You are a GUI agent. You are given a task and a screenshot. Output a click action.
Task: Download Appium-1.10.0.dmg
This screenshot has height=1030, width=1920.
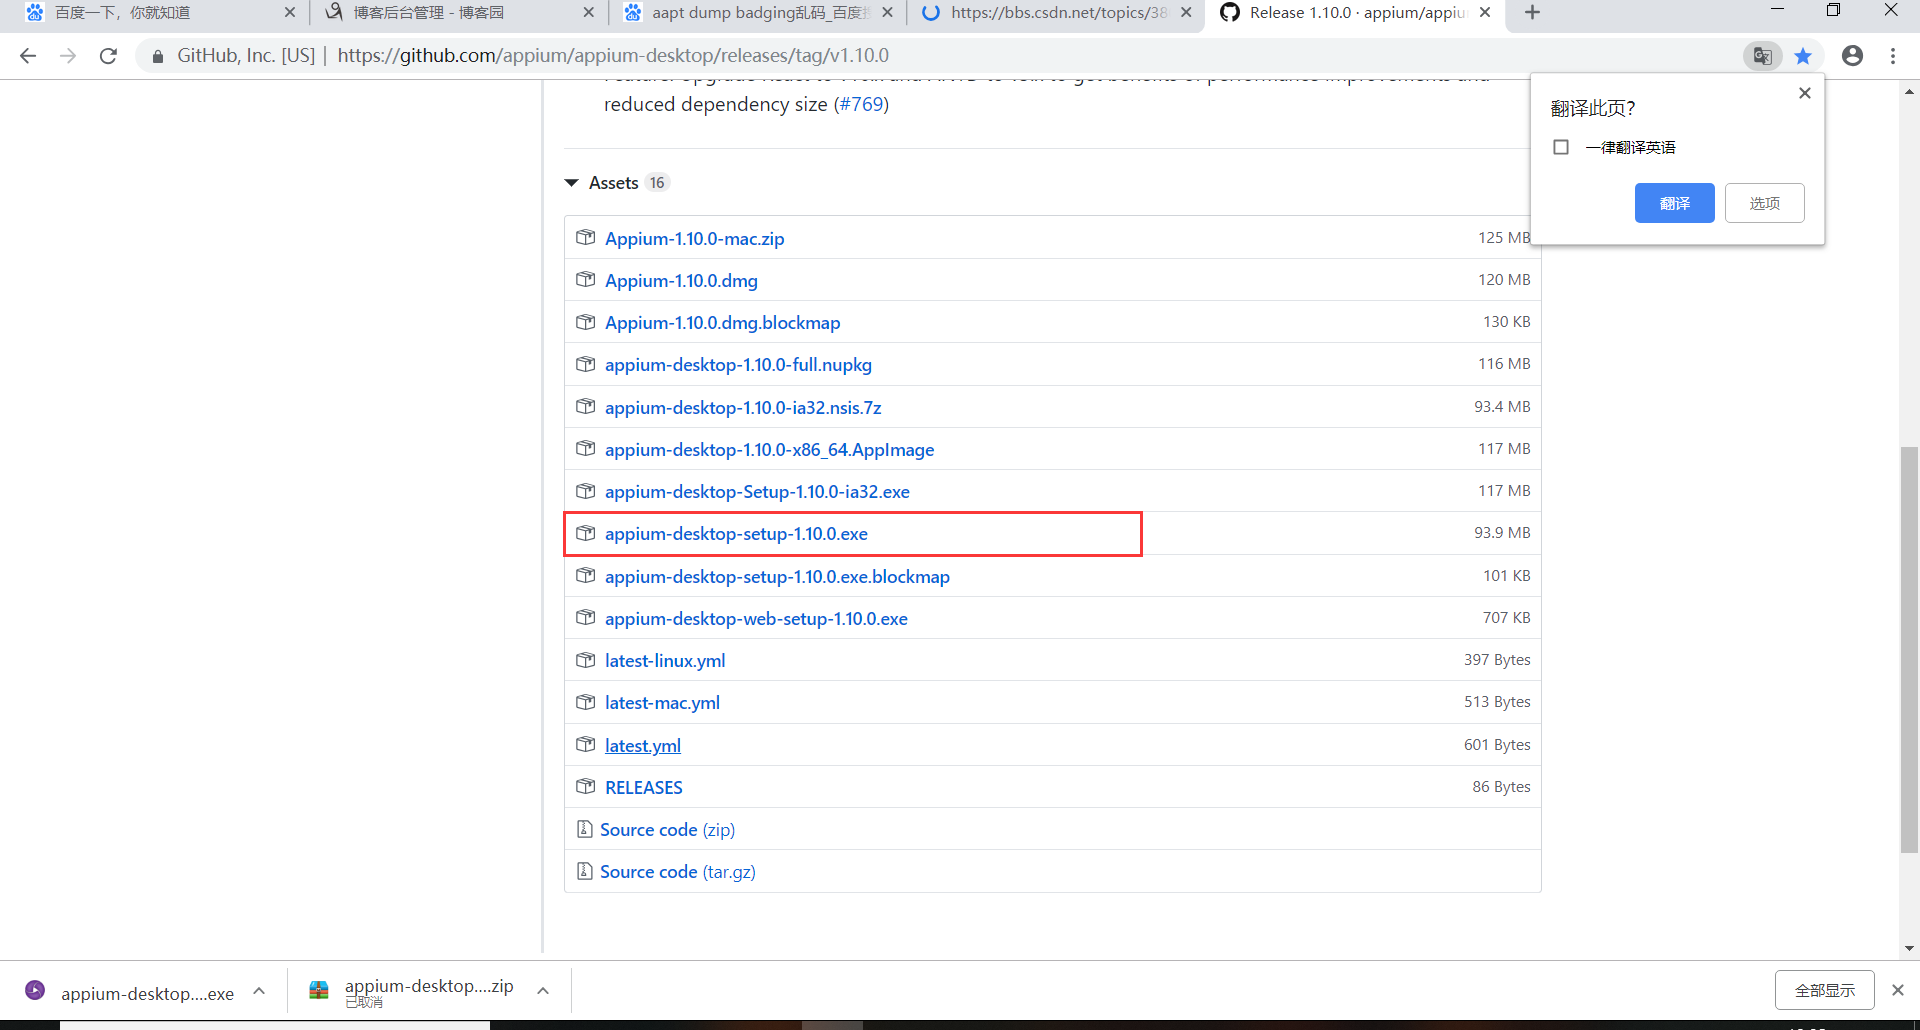[x=681, y=280]
